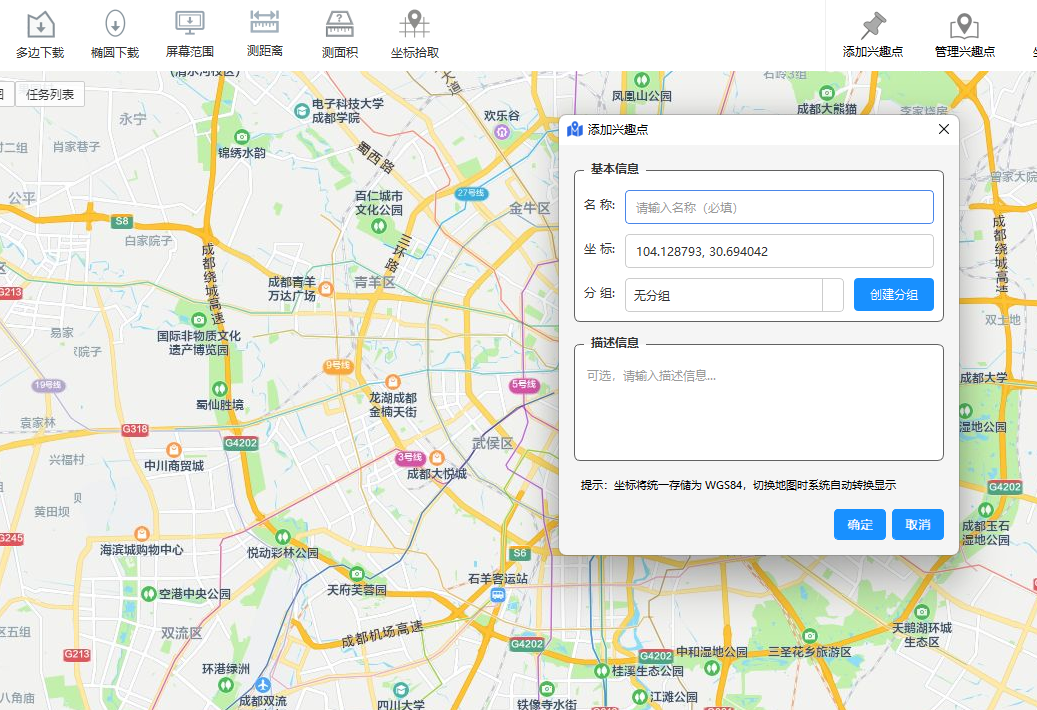
Task: Click the 添加兴趣点 pushpin icon
Action: [874, 25]
